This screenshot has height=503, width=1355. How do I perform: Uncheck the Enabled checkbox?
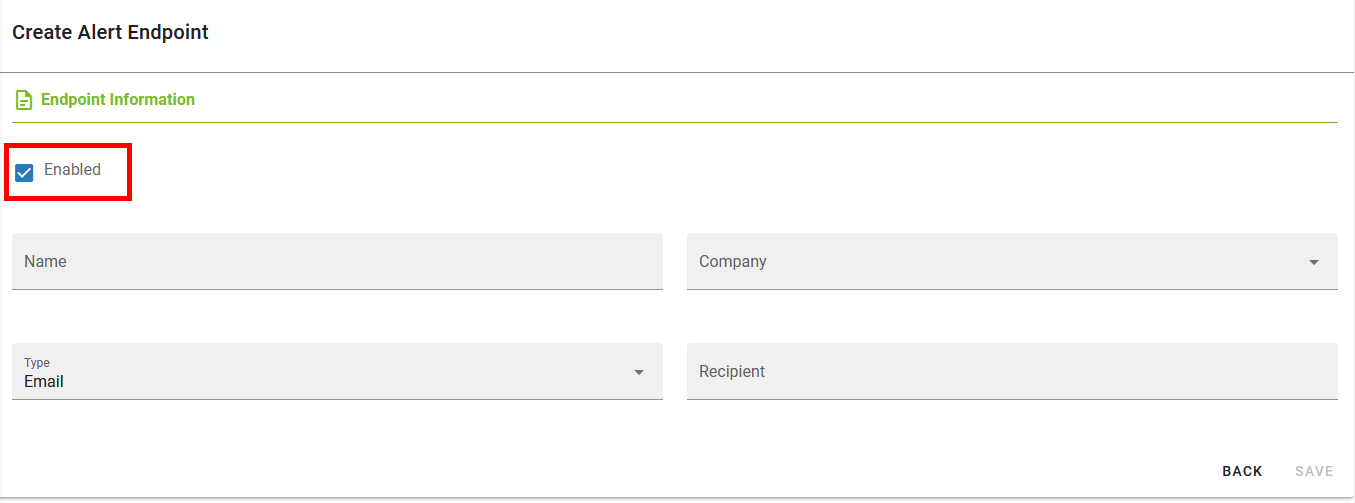coord(25,173)
